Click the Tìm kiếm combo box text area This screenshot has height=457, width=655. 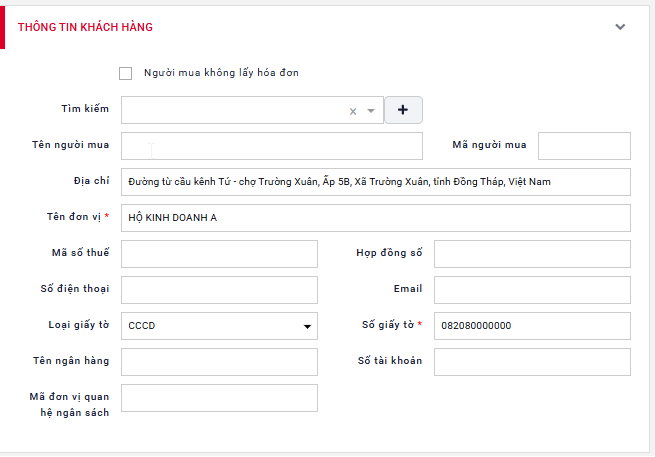tap(230, 110)
